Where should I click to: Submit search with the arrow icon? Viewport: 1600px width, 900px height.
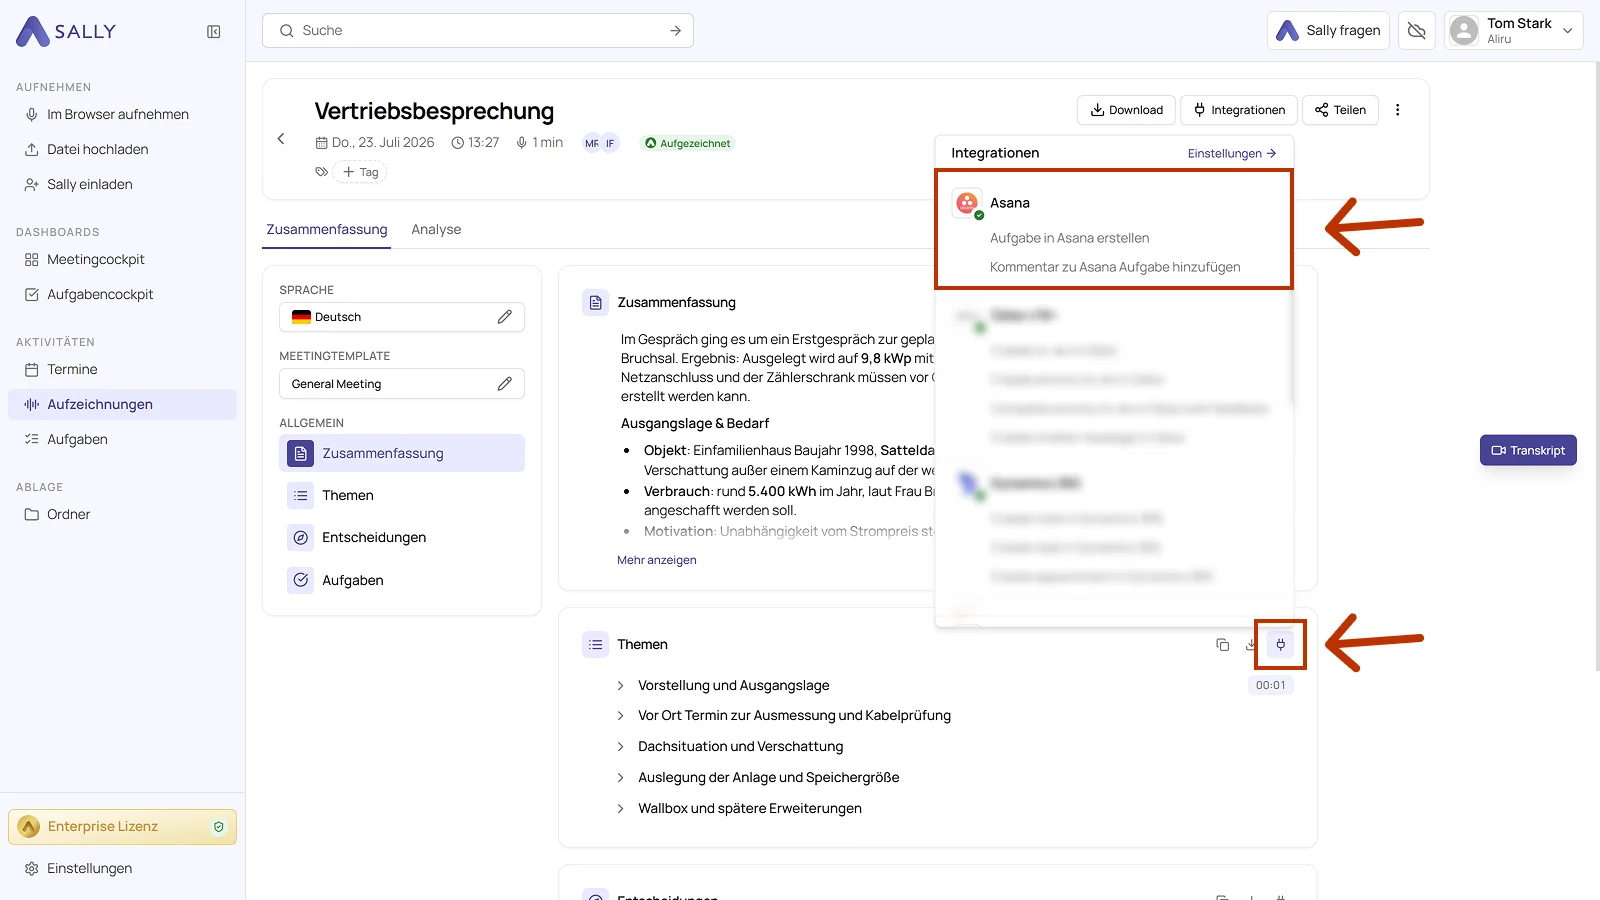click(676, 31)
